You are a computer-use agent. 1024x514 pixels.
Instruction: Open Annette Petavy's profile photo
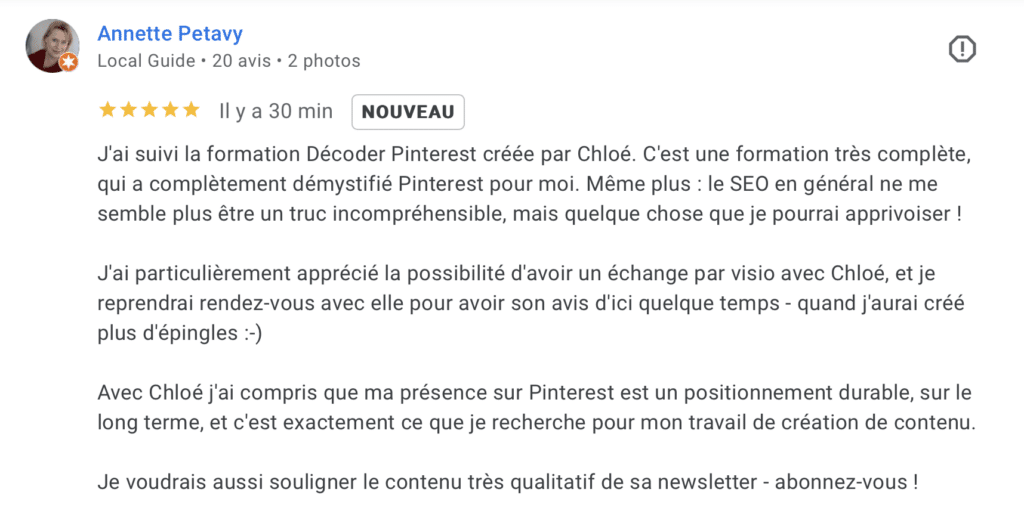(52, 46)
